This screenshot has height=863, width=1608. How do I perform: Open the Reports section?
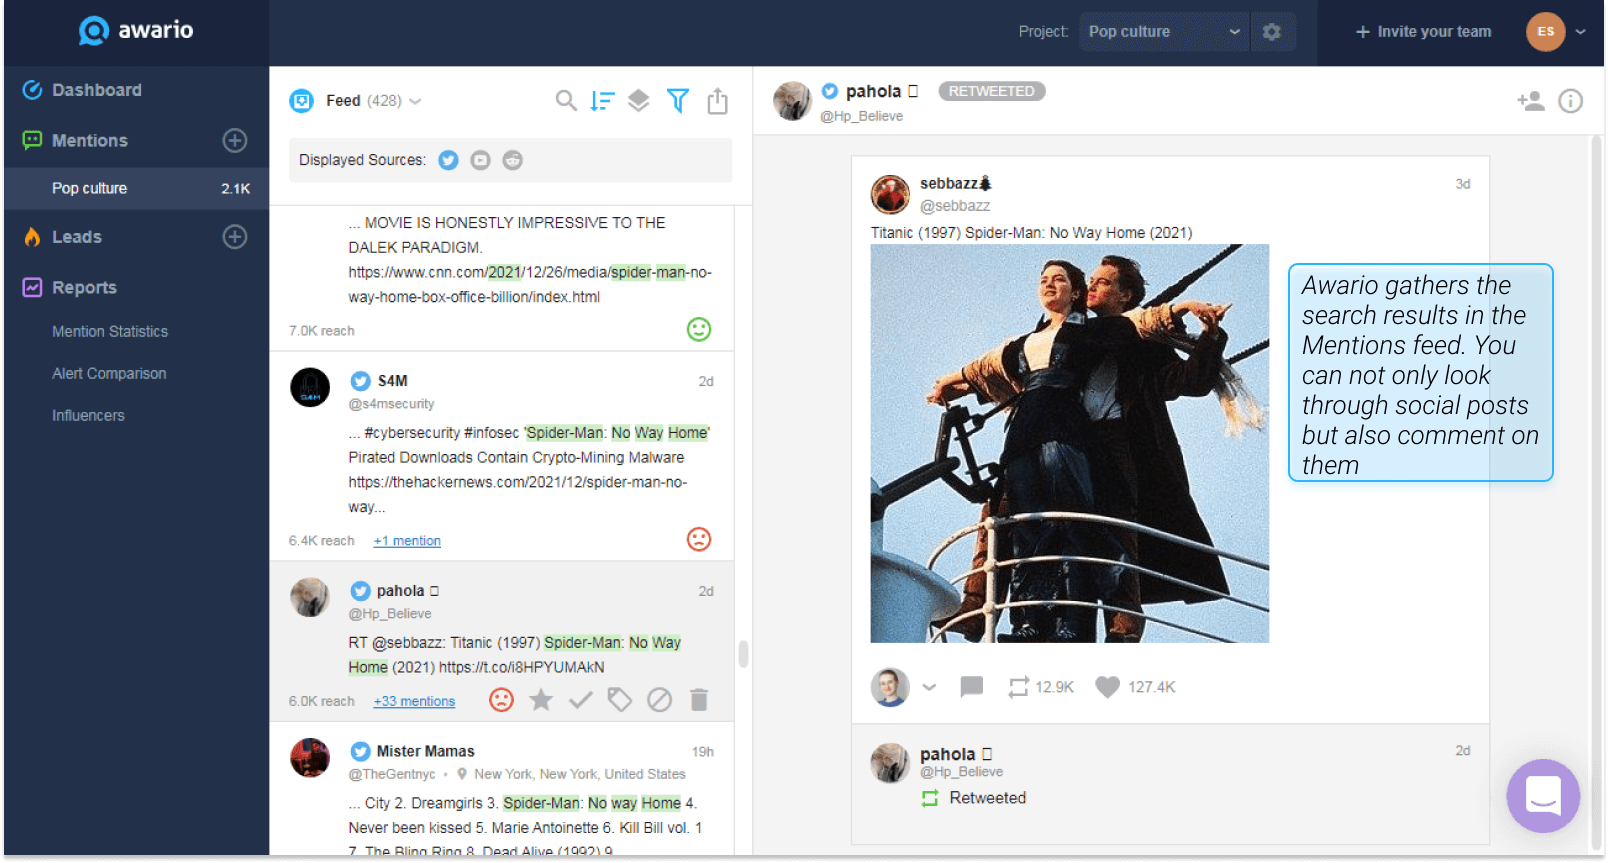click(x=84, y=288)
